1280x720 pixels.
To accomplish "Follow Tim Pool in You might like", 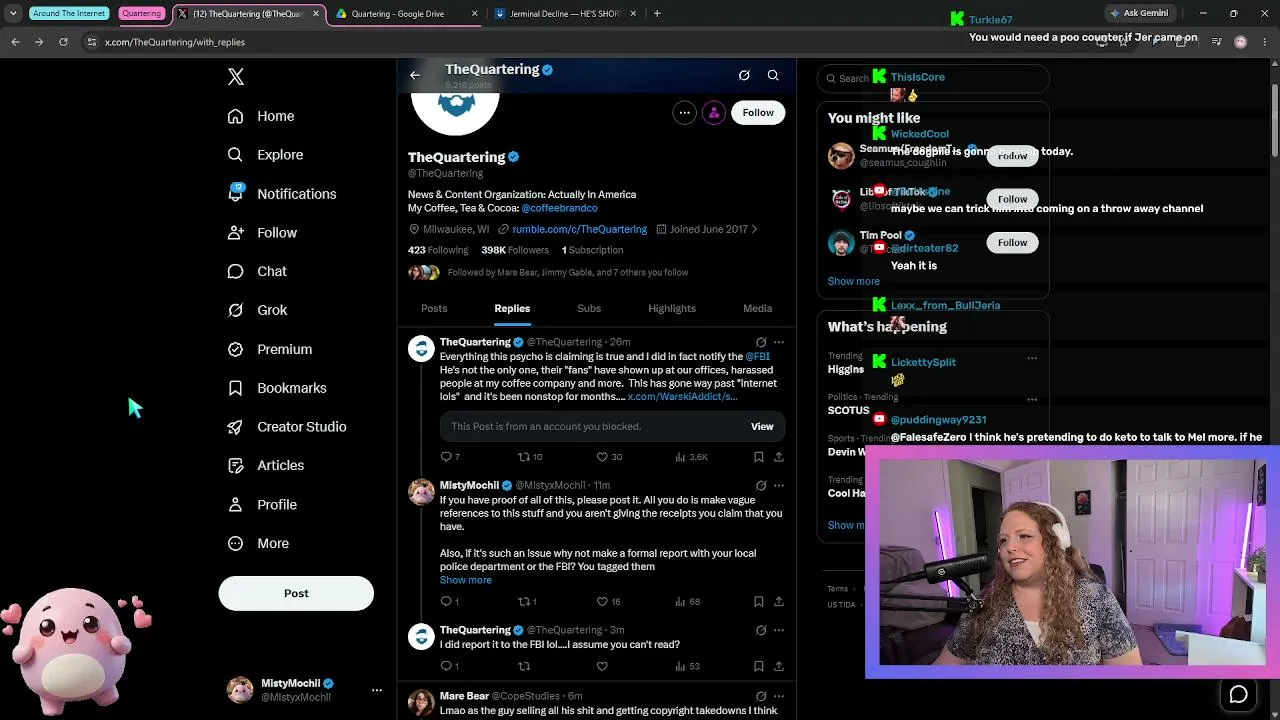I will tap(1012, 243).
